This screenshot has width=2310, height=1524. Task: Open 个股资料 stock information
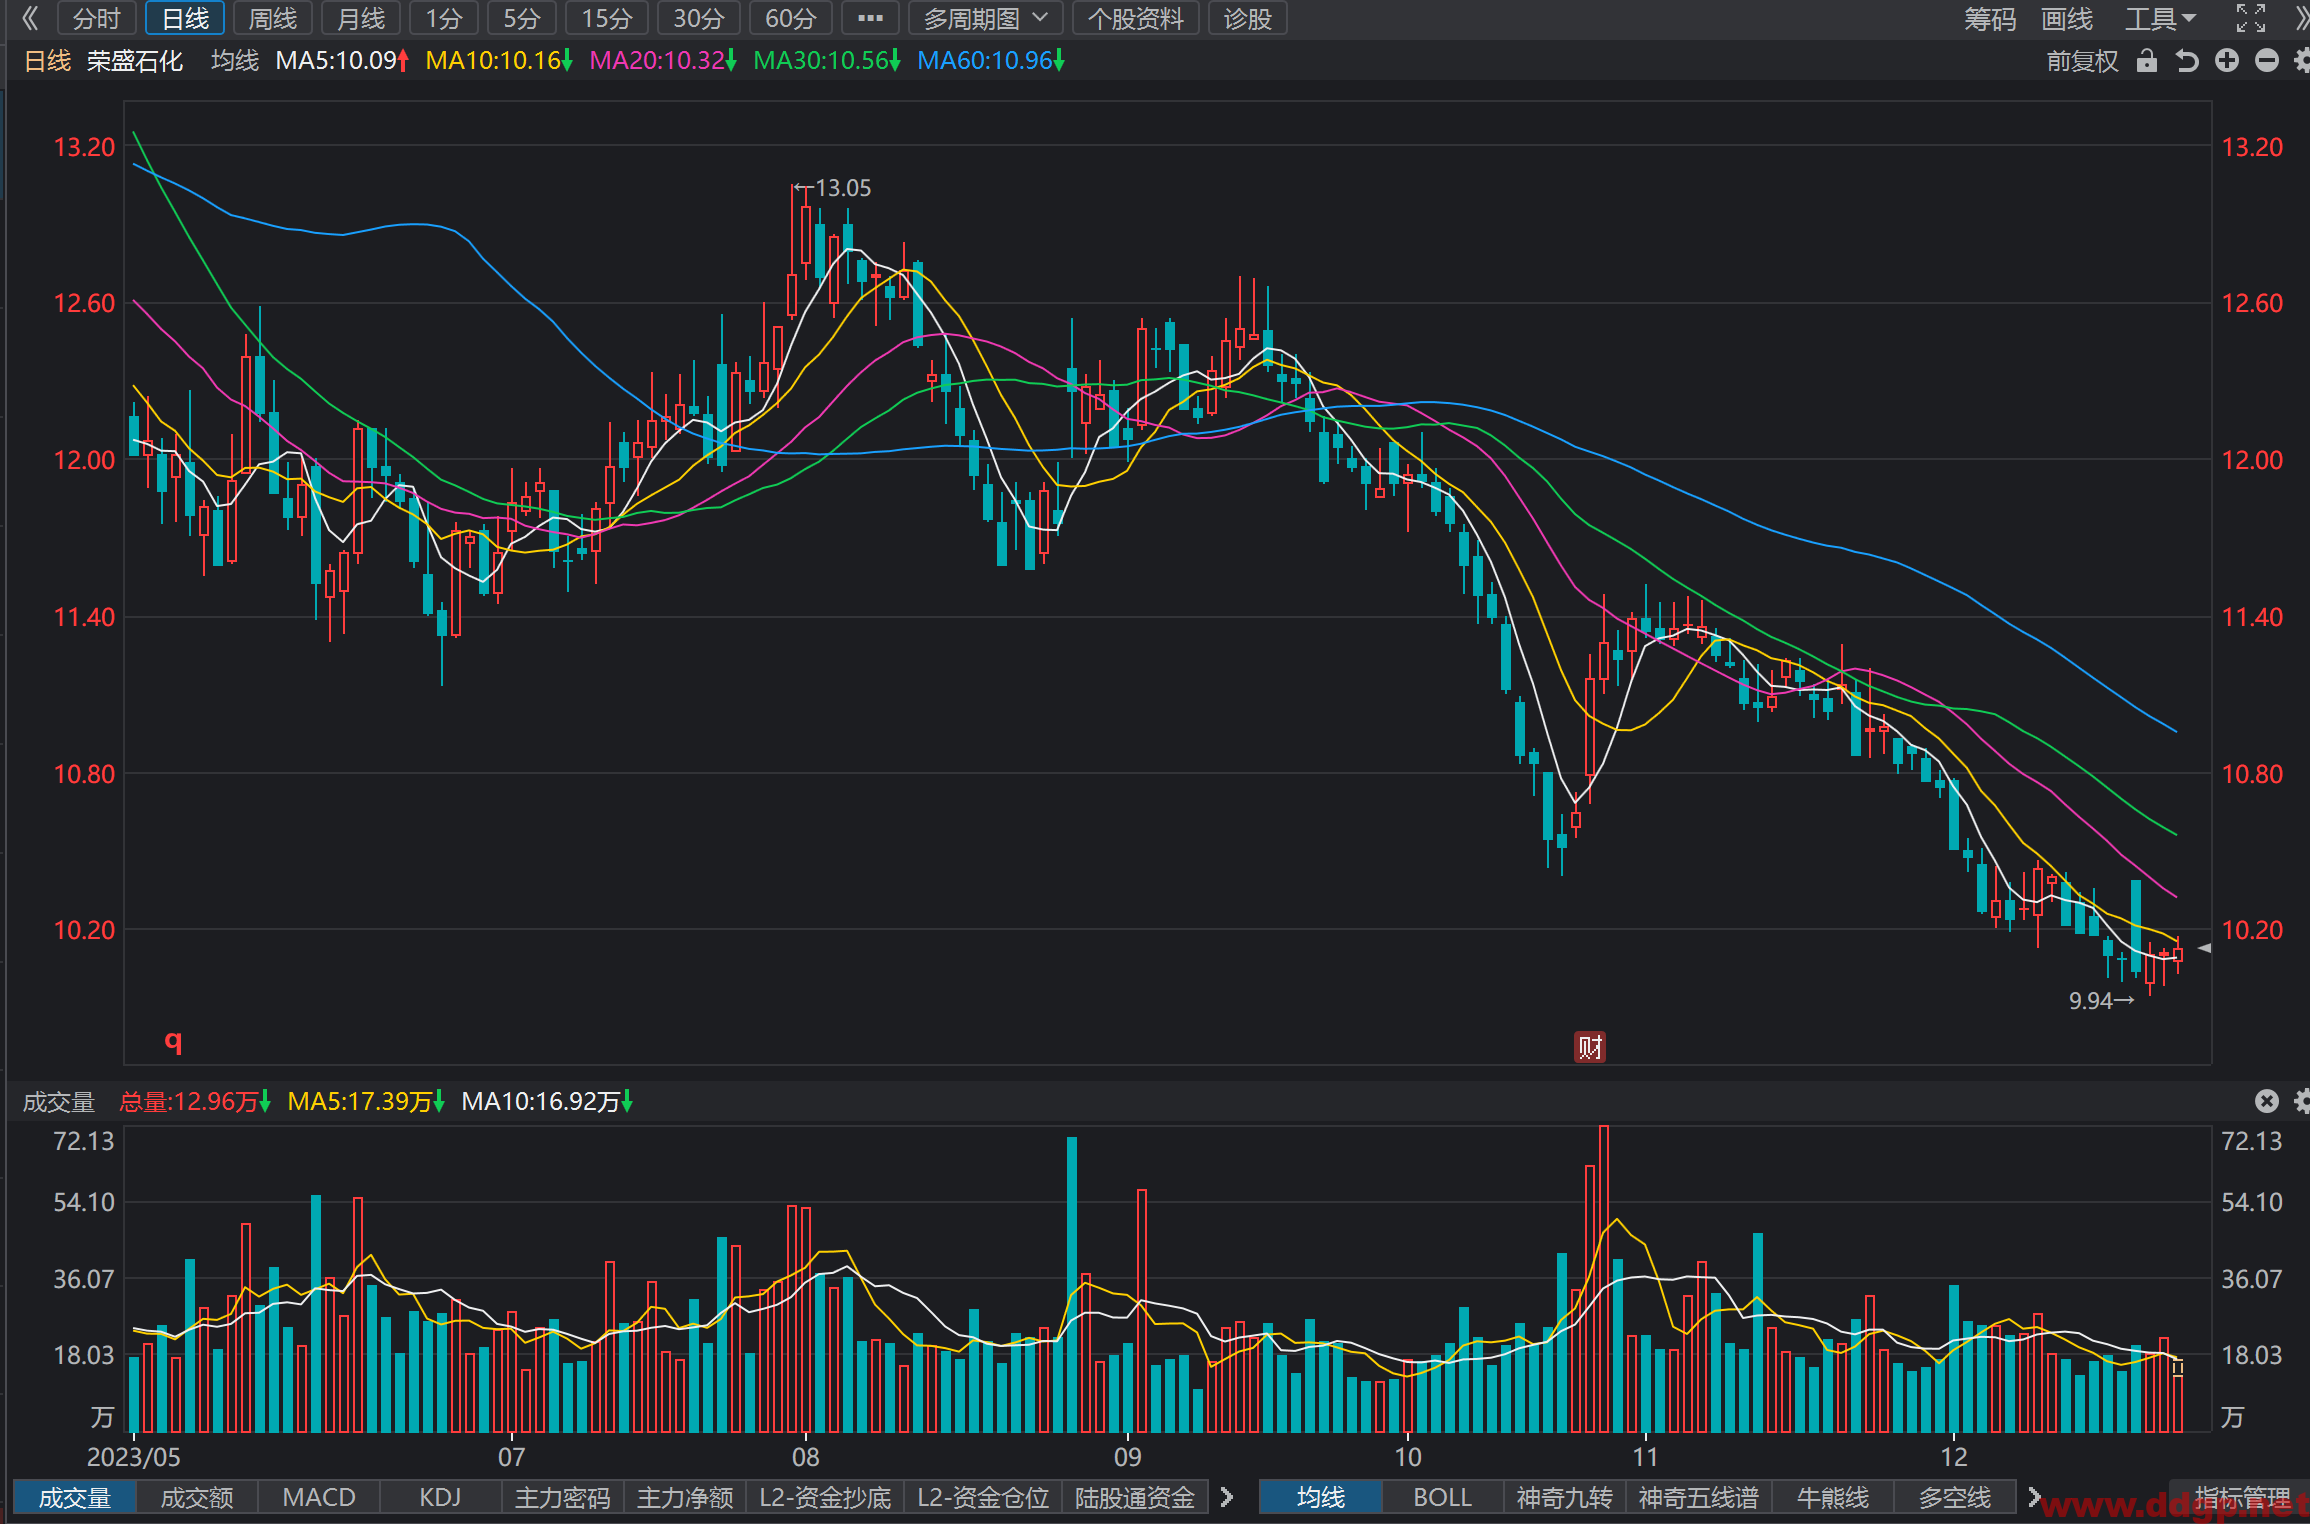1135,18
